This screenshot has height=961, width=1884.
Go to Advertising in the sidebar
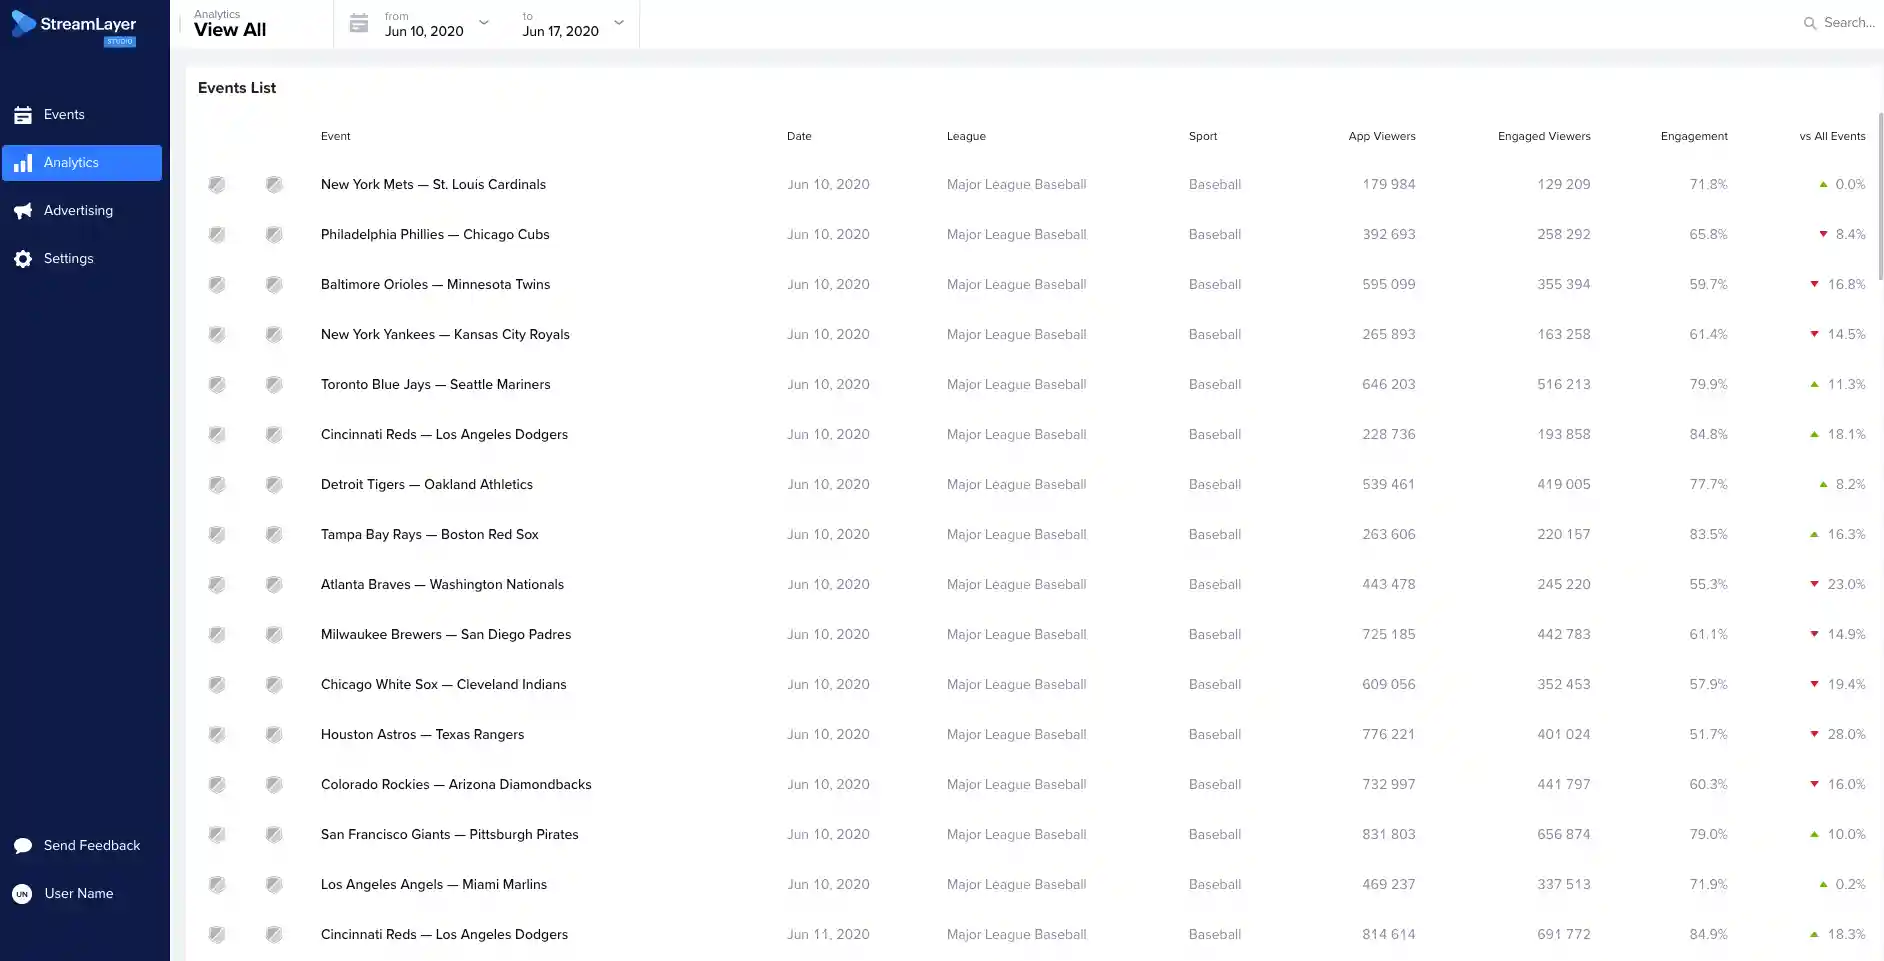click(82, 211)
